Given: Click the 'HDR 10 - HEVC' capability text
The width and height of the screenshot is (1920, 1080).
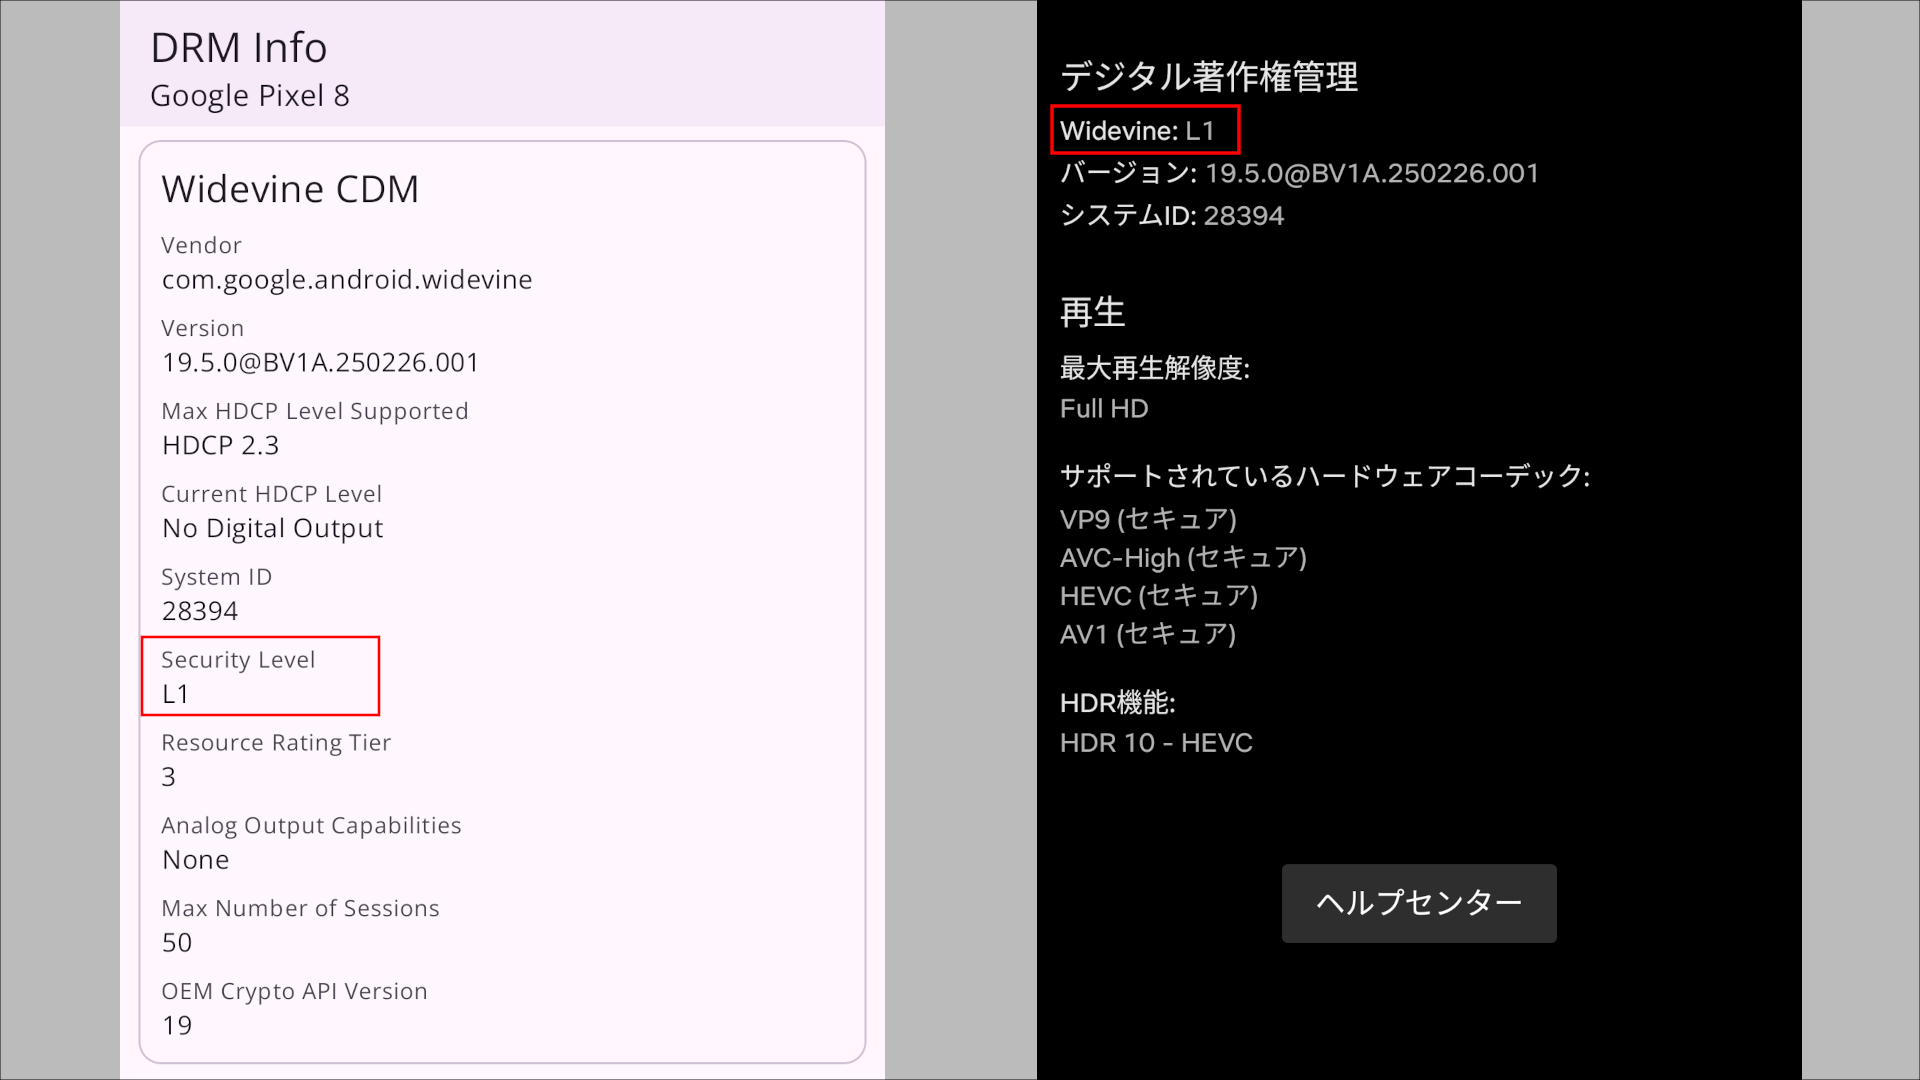Looking at the screenshot, I should [1156, 742].
